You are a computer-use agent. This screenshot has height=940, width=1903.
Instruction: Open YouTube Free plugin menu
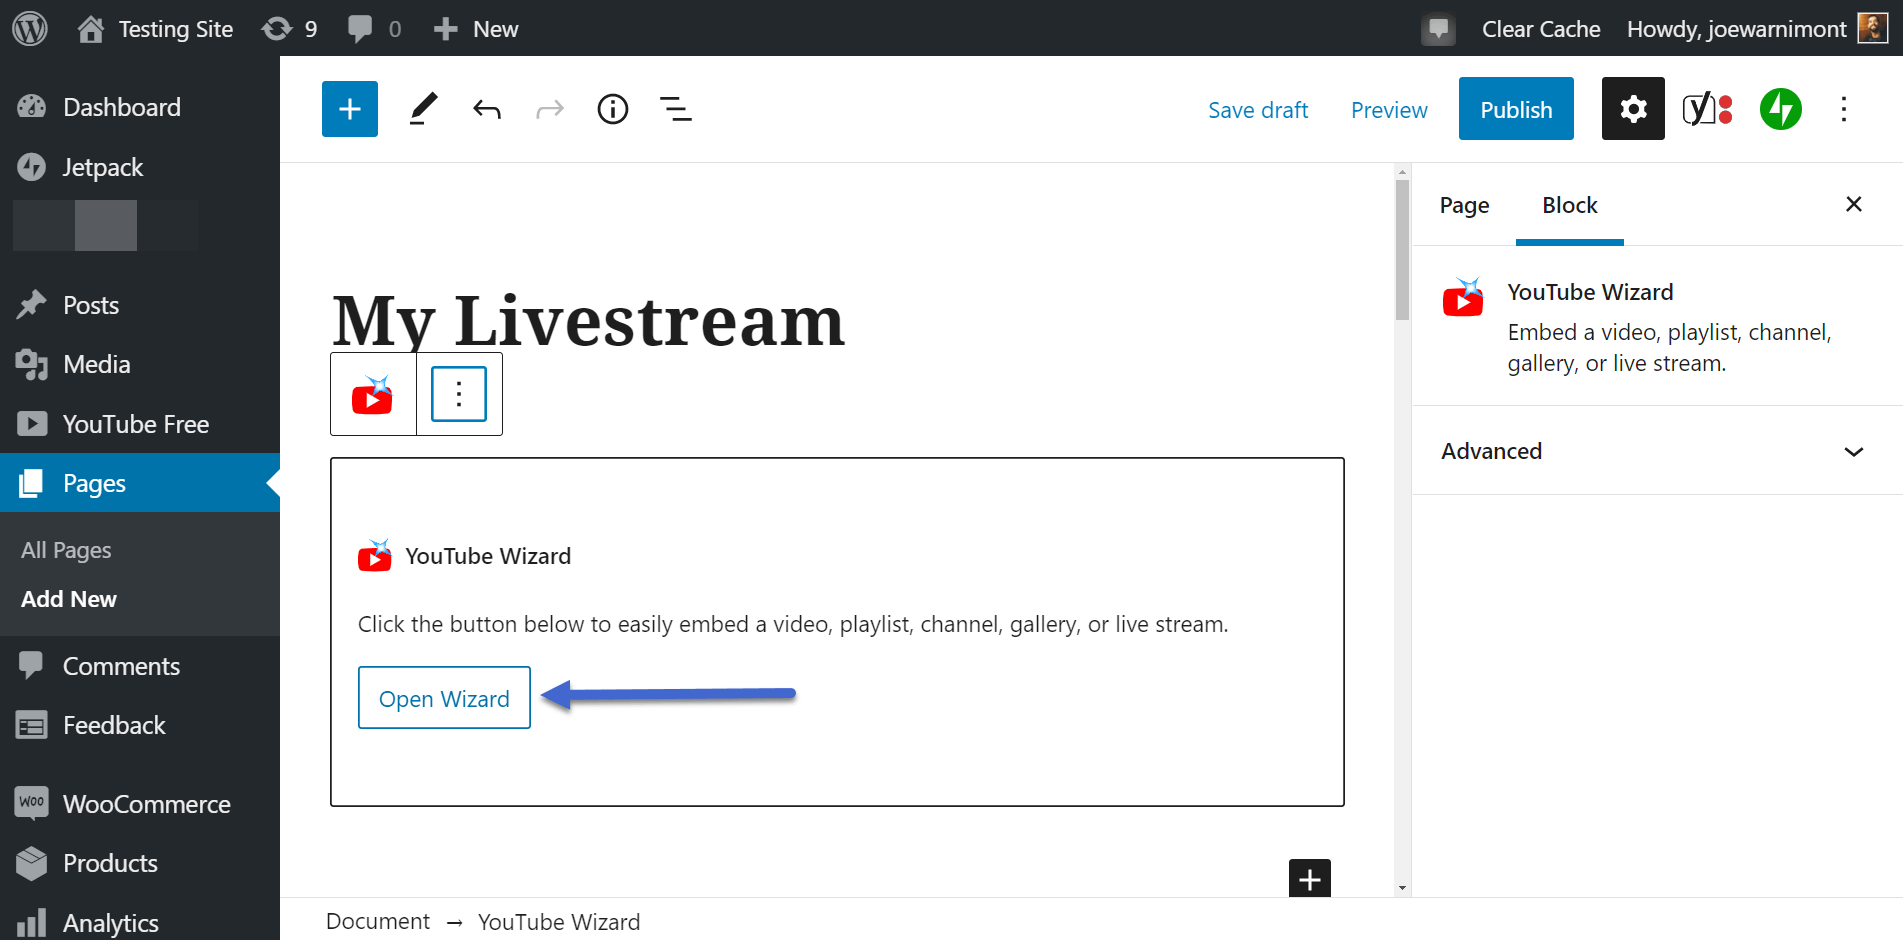(140, 424)
